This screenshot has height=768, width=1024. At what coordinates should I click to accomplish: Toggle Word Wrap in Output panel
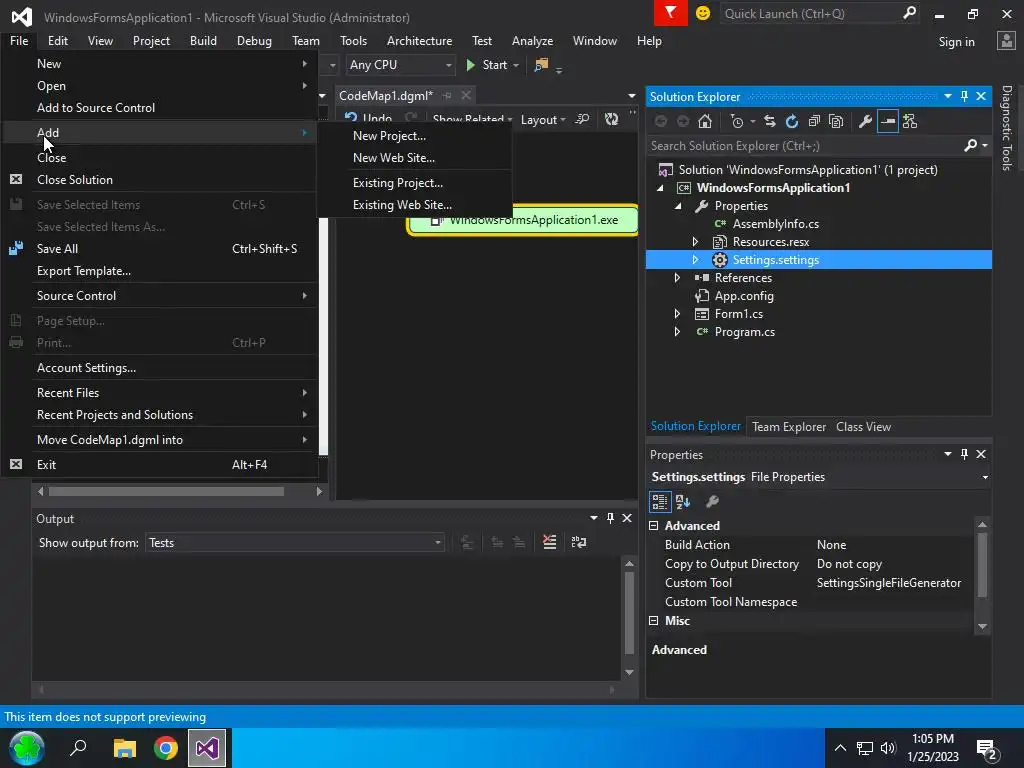[x=579, y=542]
